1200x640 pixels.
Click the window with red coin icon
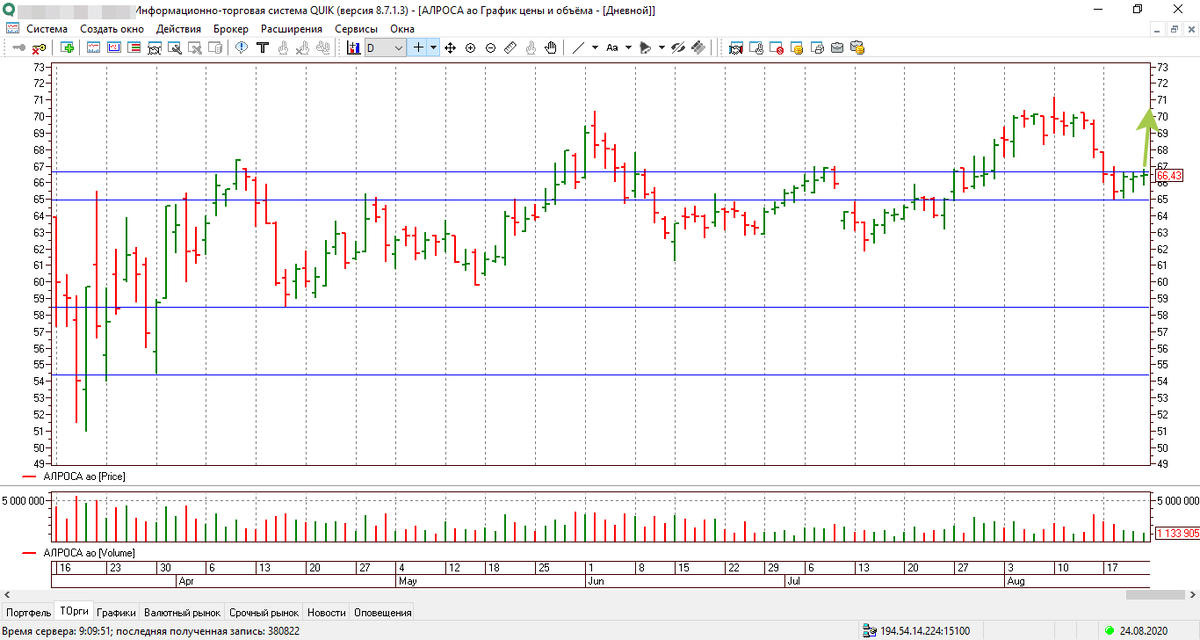776,47
